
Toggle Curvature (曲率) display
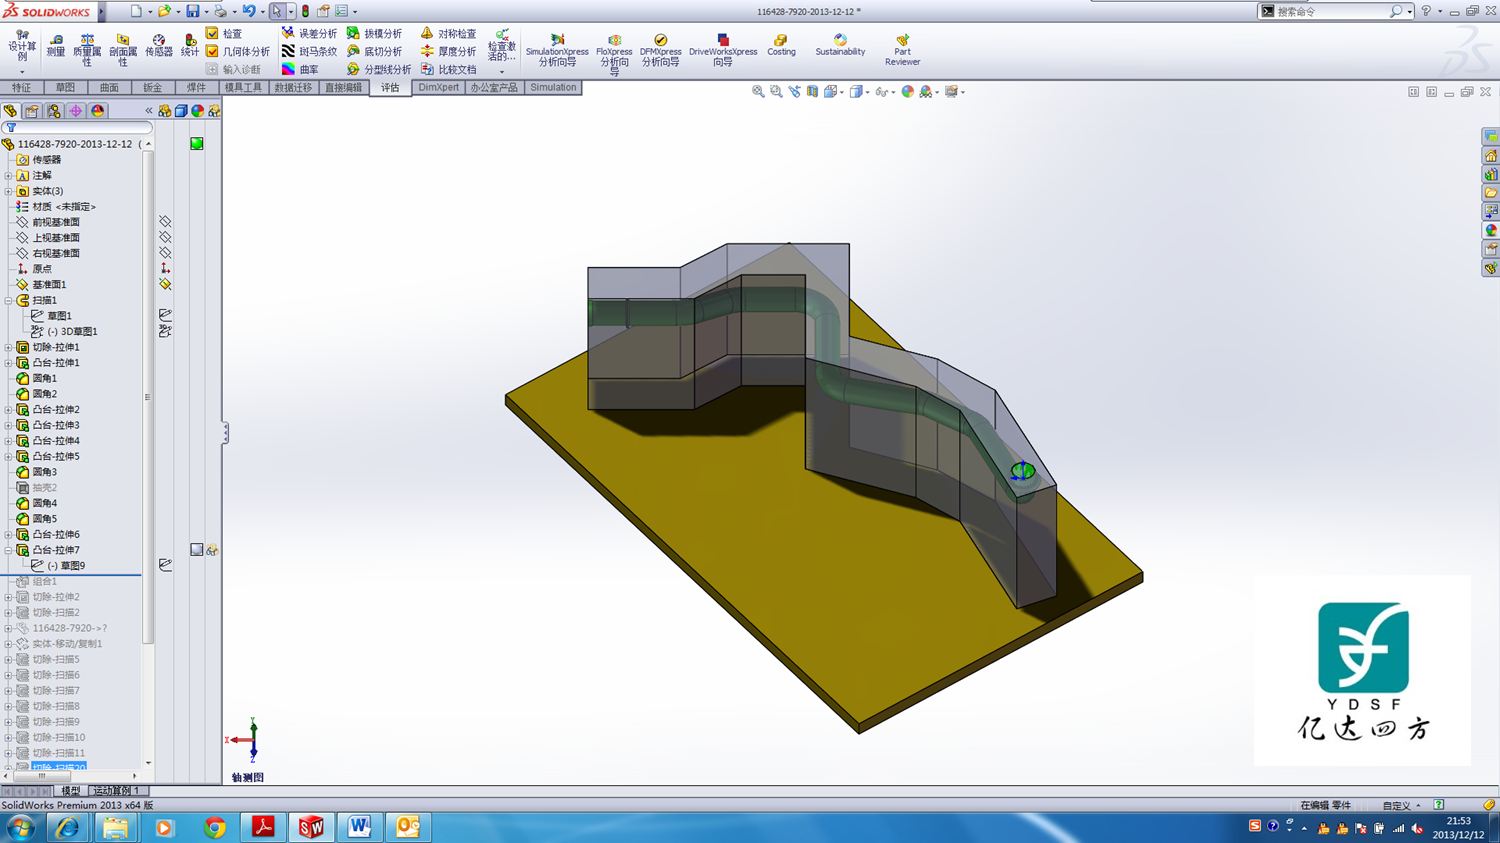tap(300, 70)
